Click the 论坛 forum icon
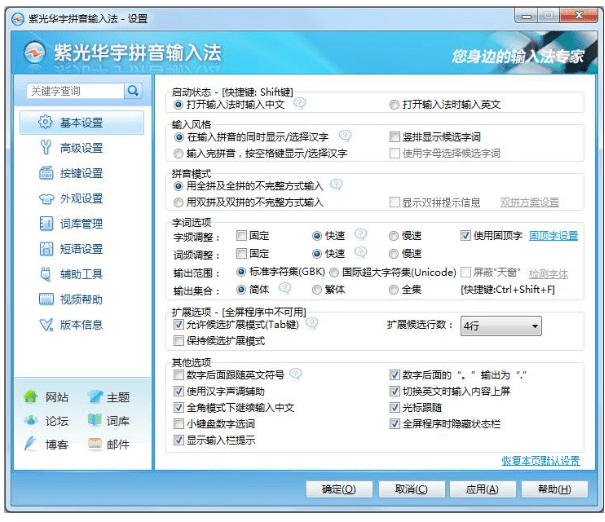This screenshot has width=605, height=522. click(31, 420)
